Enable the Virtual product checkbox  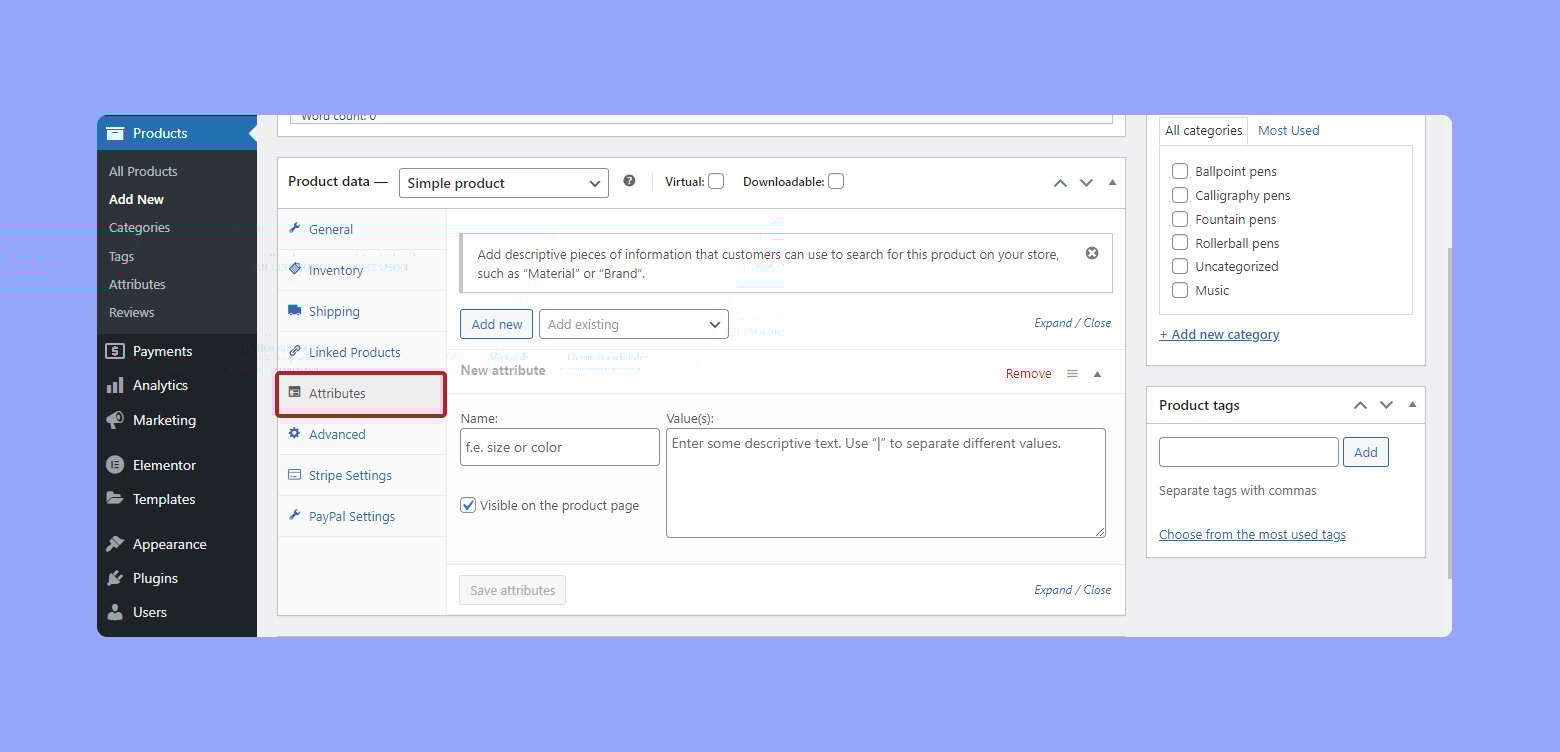pos(716,181)
